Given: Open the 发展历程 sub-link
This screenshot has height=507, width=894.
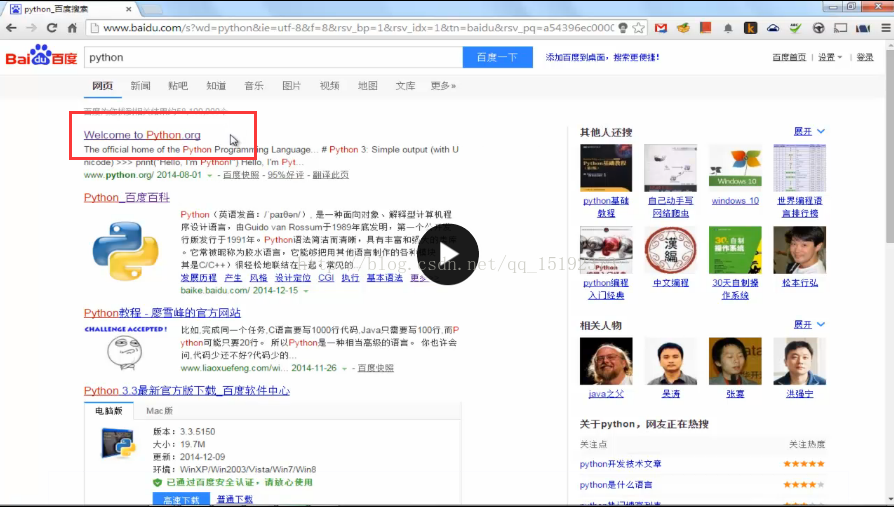Looking at the screenshot, I should pyautogui.click(x=198, y=278).
